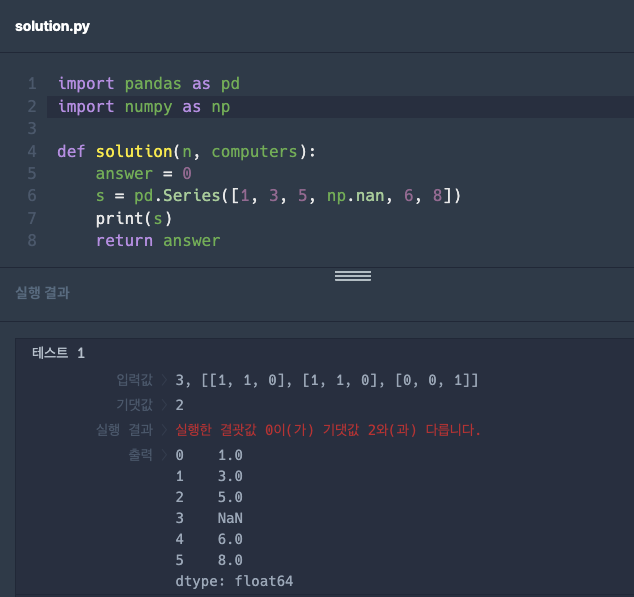This screenshot has height=597, width=634.
Task: Click the '기댓값' label
Action: point(134,405)
